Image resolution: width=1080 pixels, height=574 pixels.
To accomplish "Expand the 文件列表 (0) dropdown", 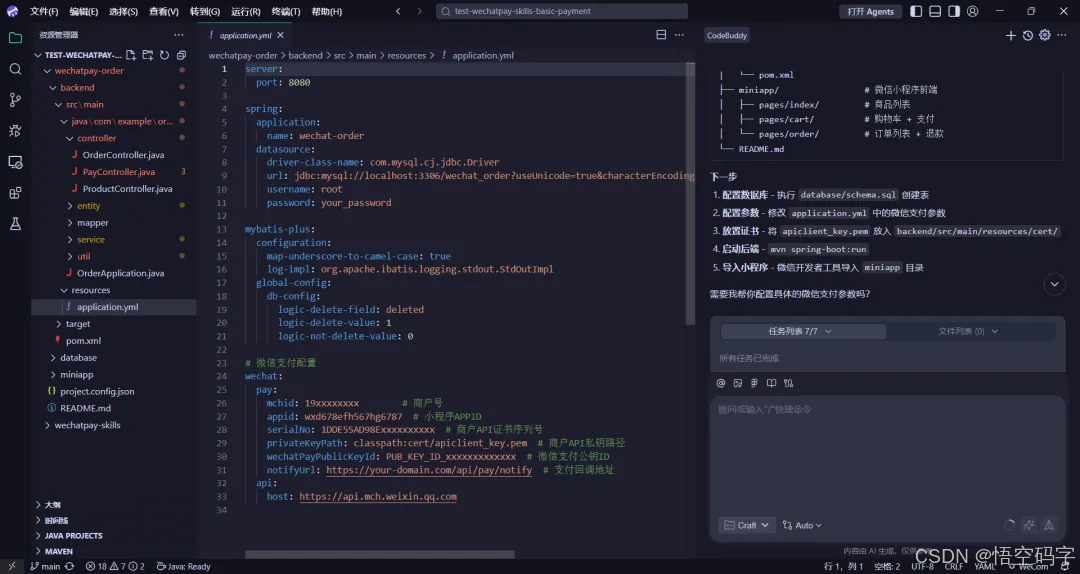I will [x=968, y=331].
